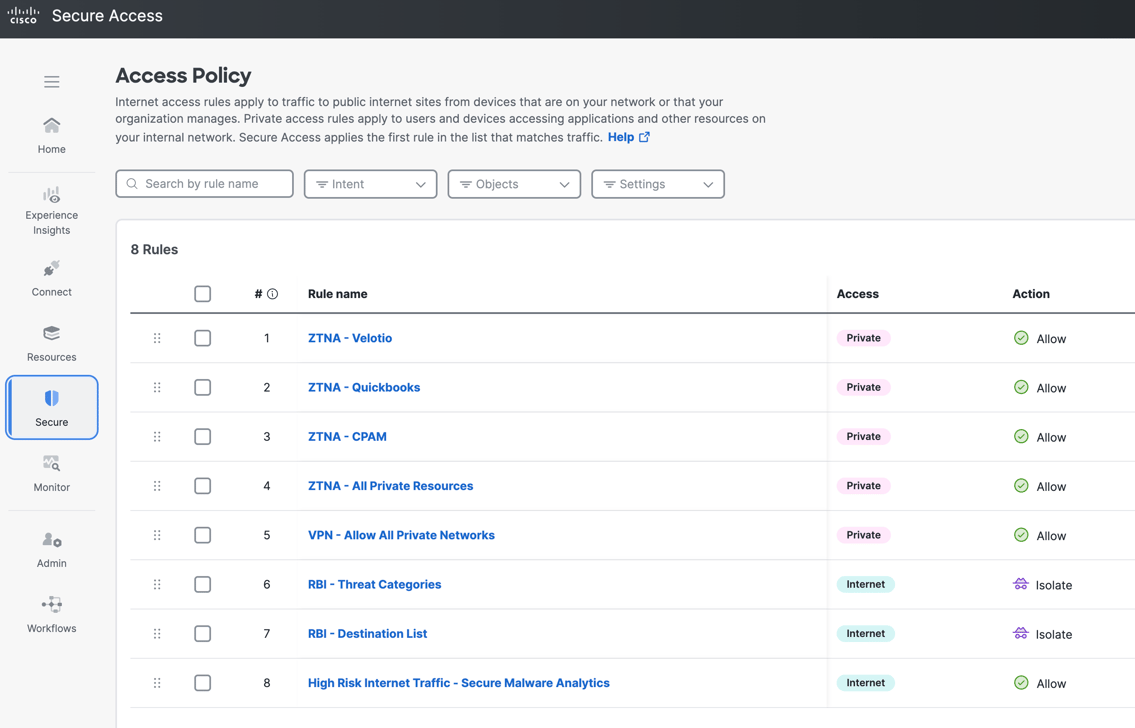Image resolution: width=1135 pixels, height=728 pixels.
Task: Click Internet badge for RBI - Threat Categories
Action: point(866,584)
